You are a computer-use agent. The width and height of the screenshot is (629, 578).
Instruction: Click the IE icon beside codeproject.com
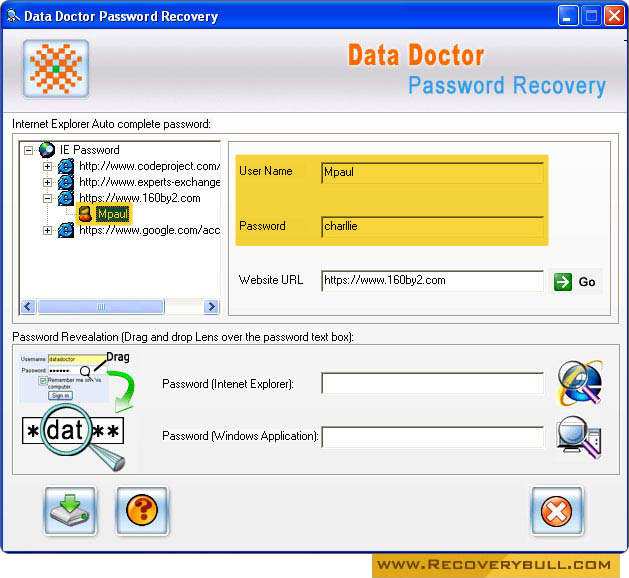66,166
